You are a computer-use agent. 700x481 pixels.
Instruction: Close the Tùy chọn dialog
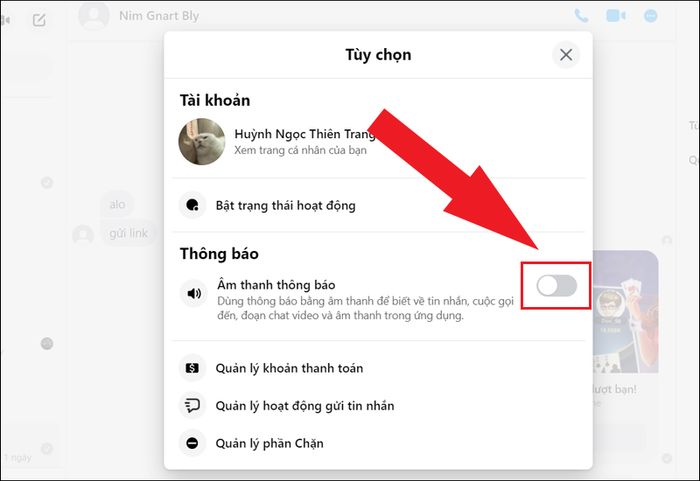566,55
